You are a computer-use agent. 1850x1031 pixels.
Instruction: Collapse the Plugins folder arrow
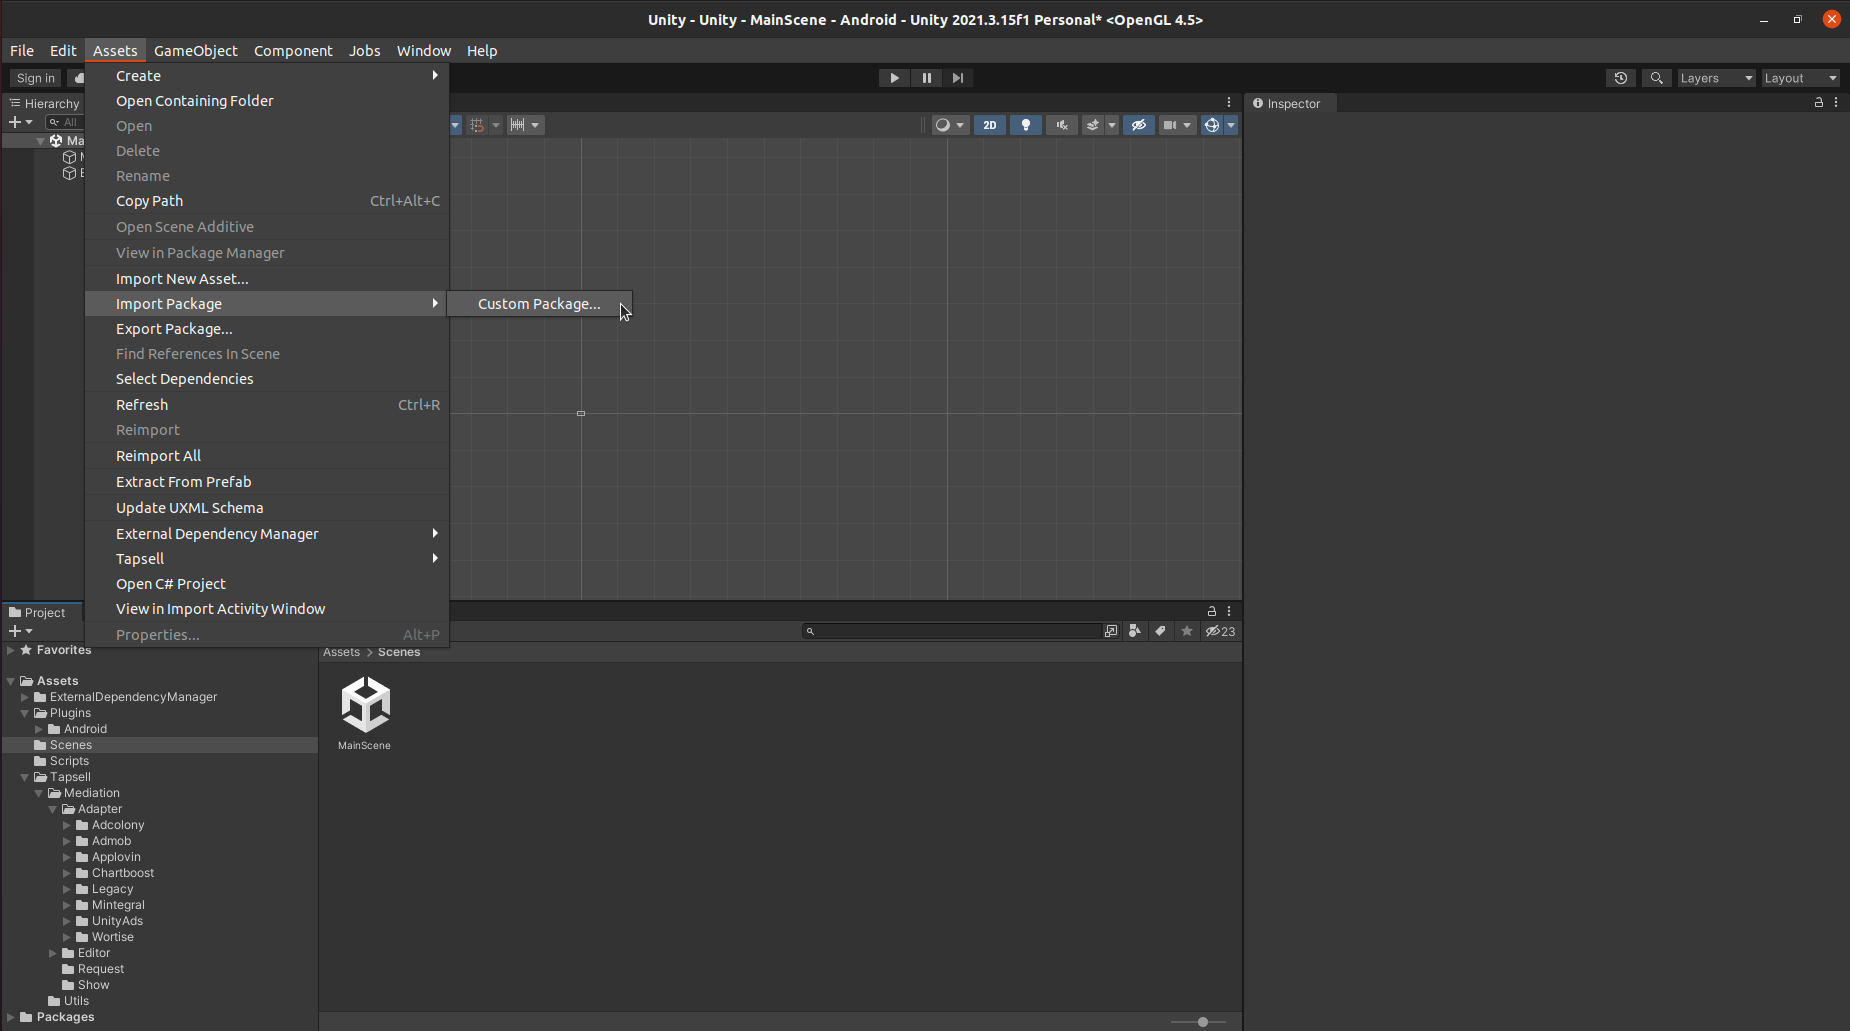click(25, 713)
